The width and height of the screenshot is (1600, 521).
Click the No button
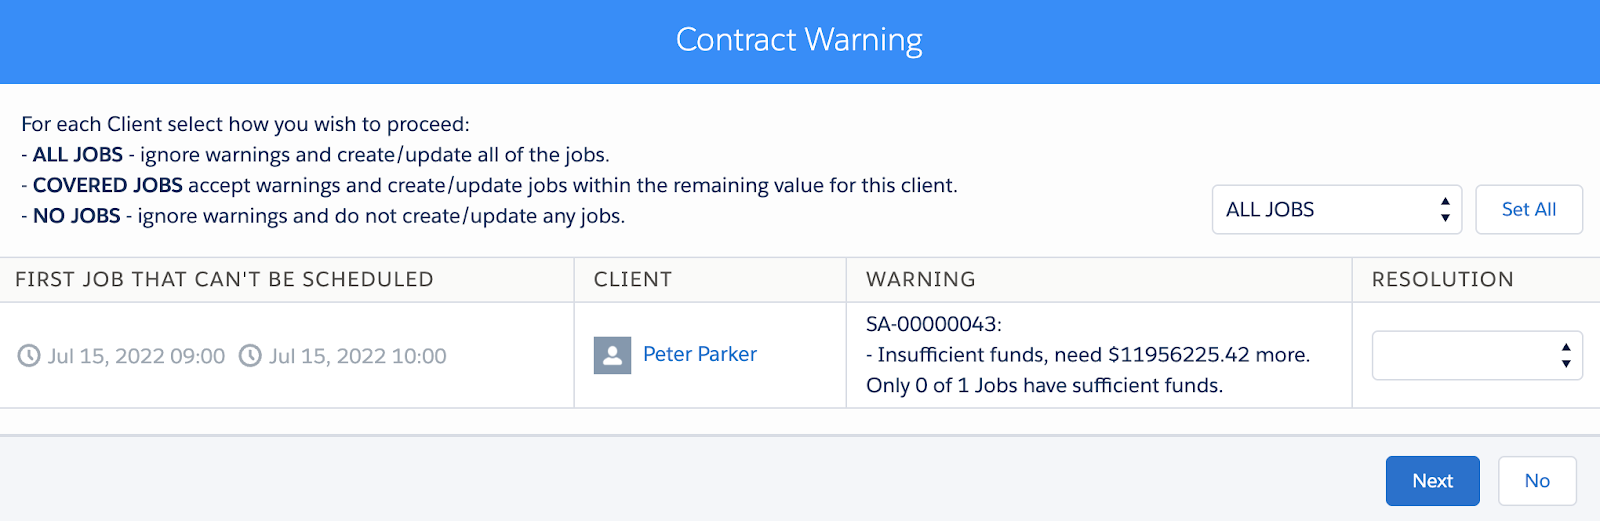coord(1537,481)
